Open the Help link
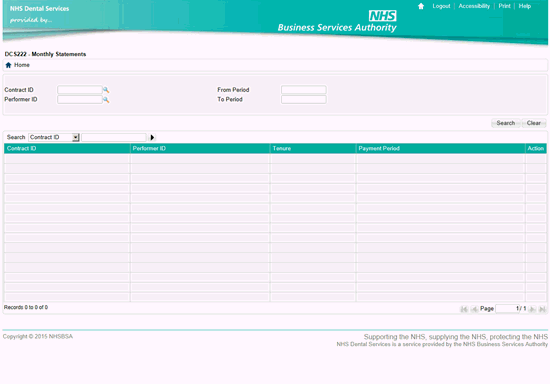 (x=525, y=6)
